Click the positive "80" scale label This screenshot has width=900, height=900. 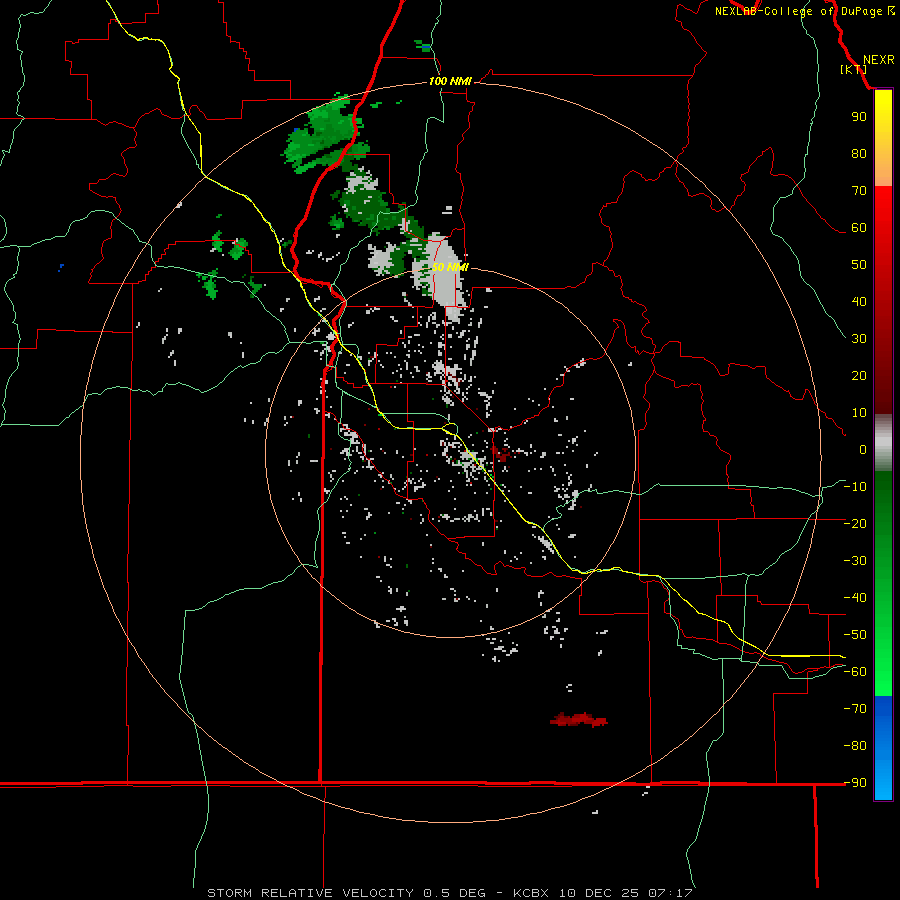[859, 154]
